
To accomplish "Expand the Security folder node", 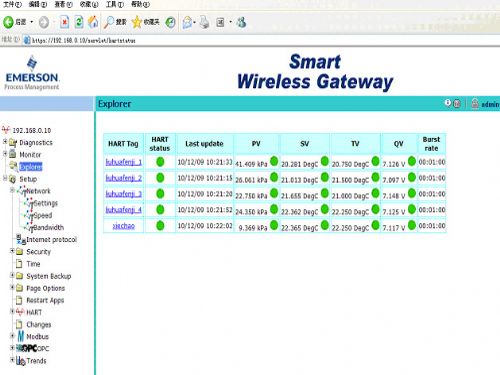I will click(x=12, y=251).
